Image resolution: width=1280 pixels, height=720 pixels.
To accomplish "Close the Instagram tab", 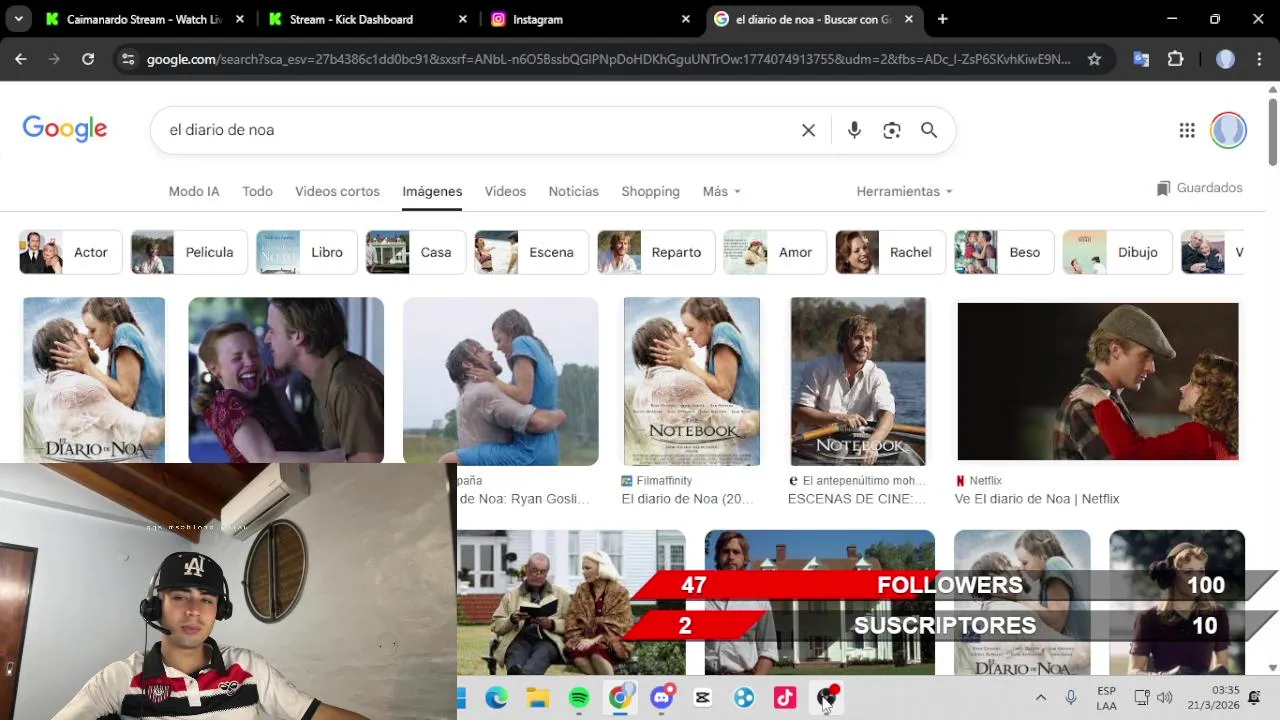I will click(x=685, y=19).
